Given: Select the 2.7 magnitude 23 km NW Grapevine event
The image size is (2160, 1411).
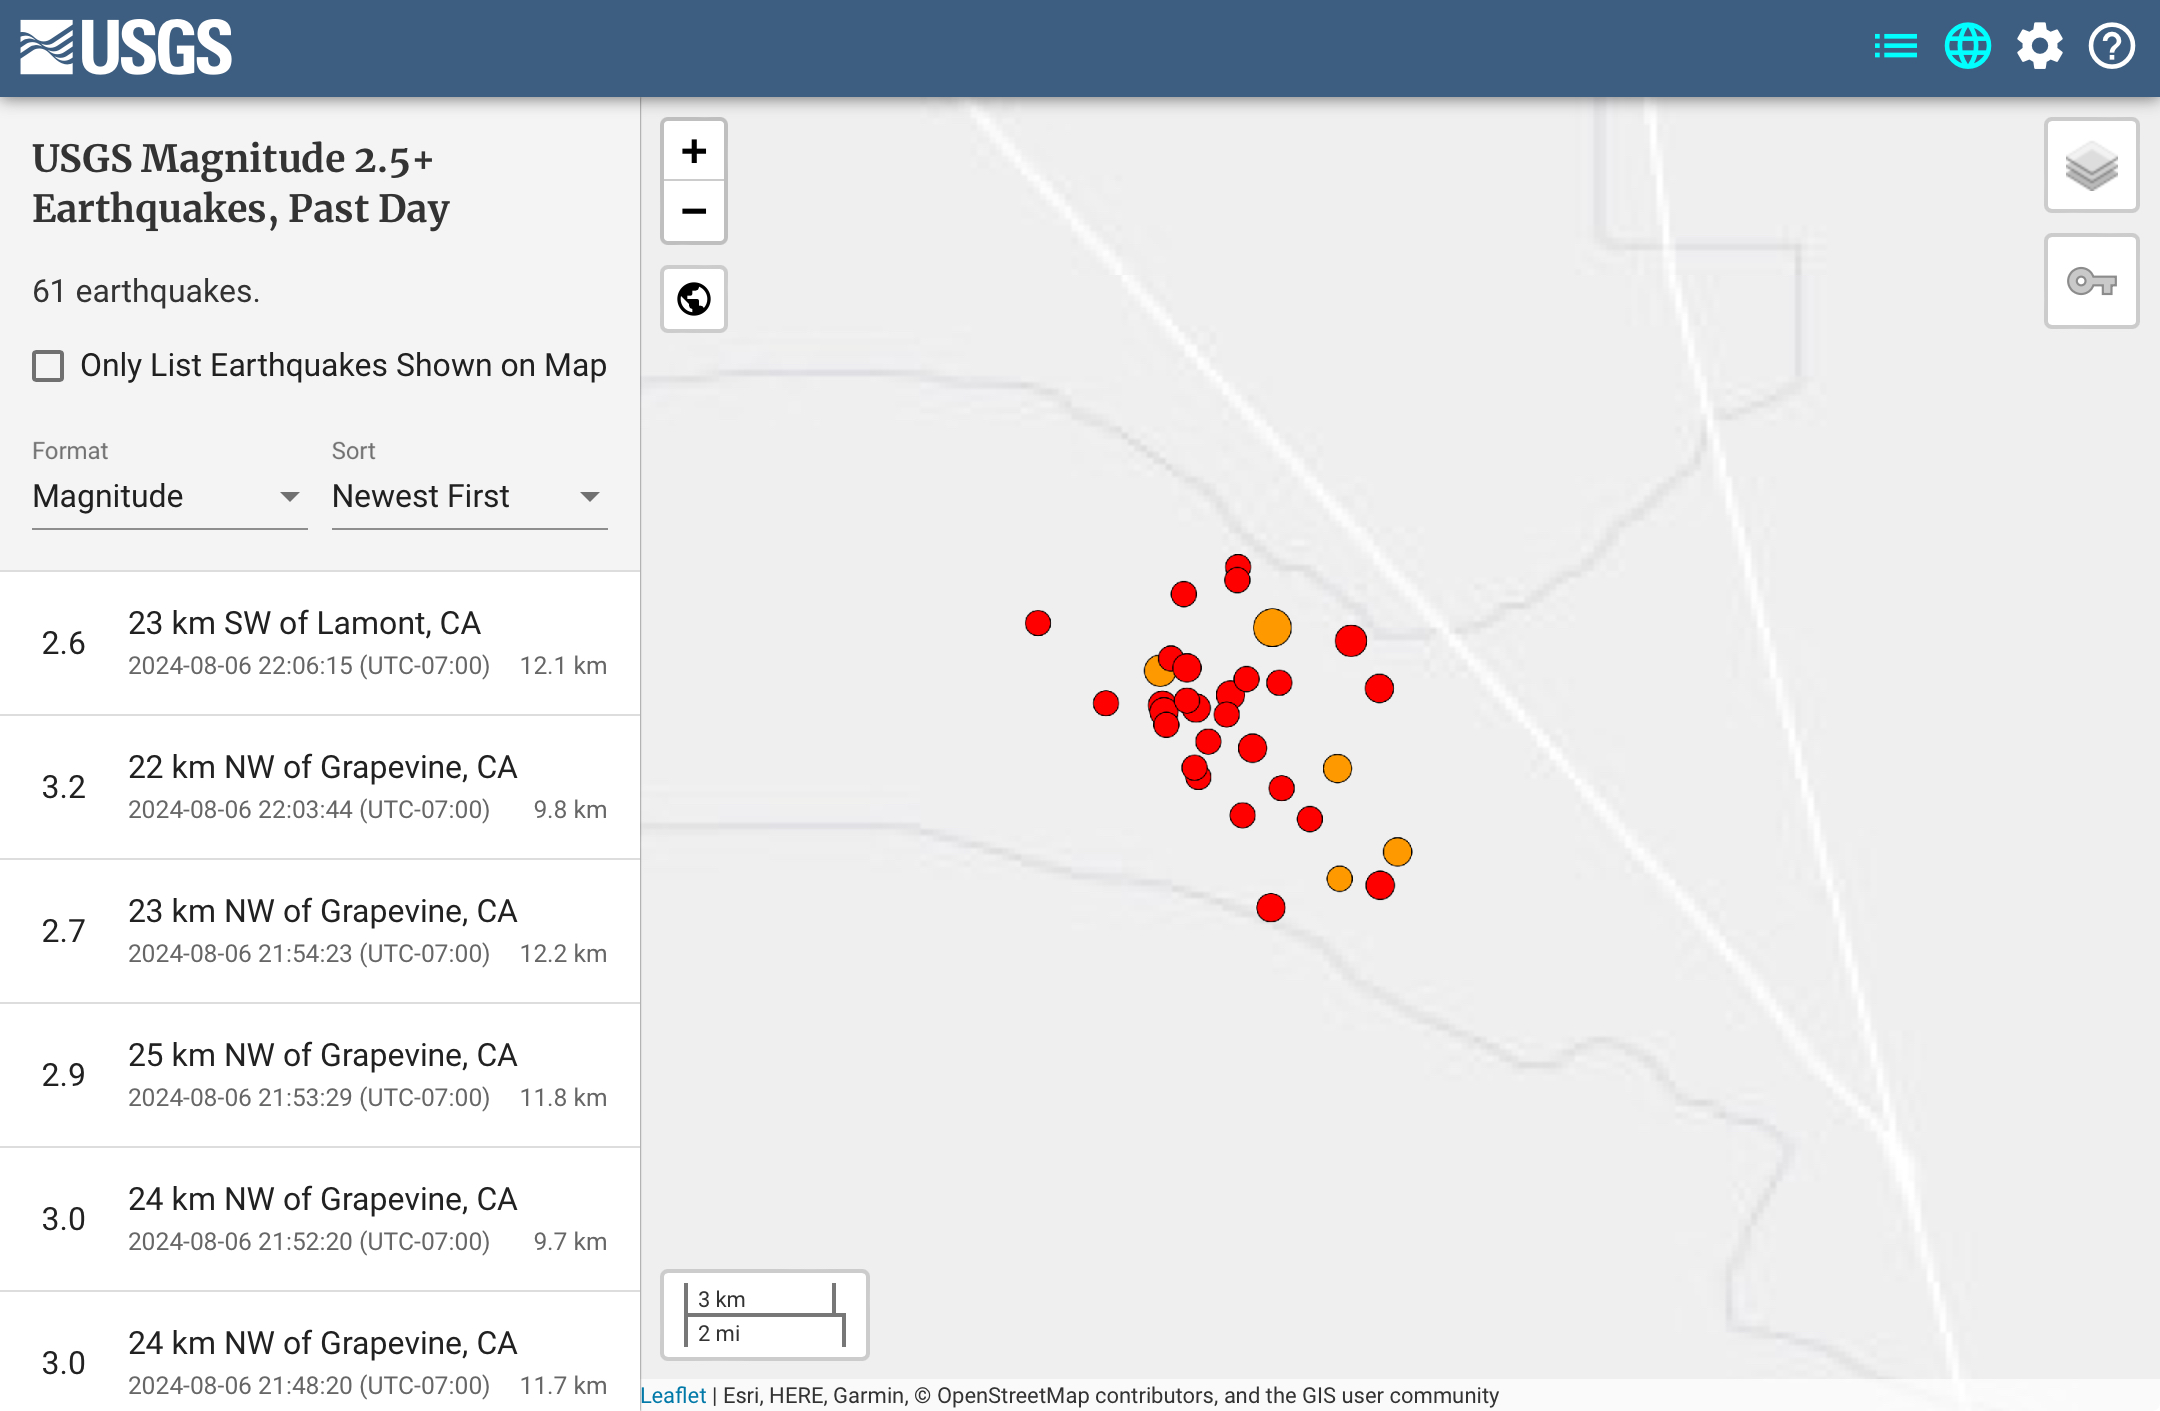Looking at the screenshot, I should (x=320, y=931).
